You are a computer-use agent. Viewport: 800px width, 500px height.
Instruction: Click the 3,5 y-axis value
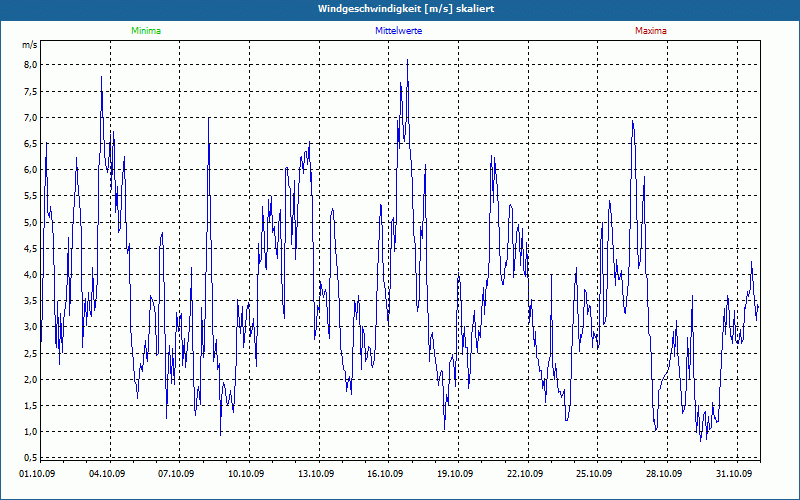30,301
